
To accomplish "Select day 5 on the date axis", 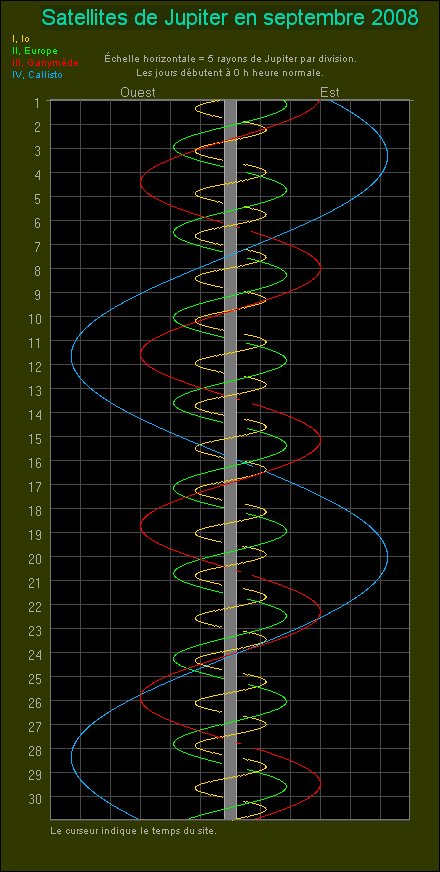I will tap(37, 198).
